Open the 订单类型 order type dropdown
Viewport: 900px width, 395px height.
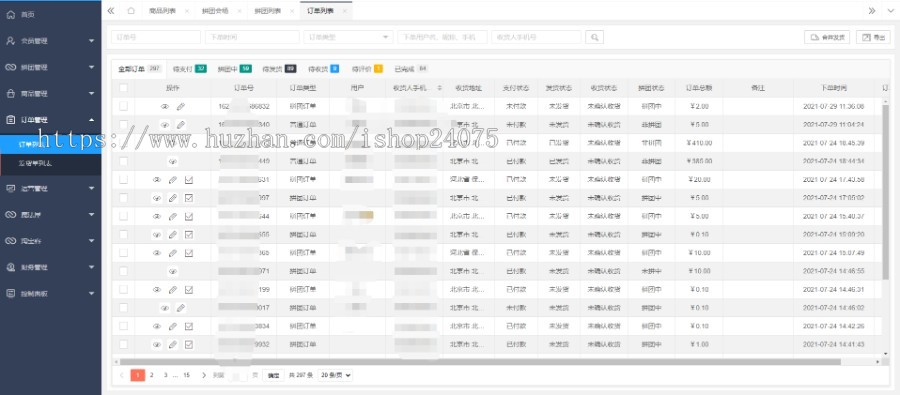(x=348, y=37)
